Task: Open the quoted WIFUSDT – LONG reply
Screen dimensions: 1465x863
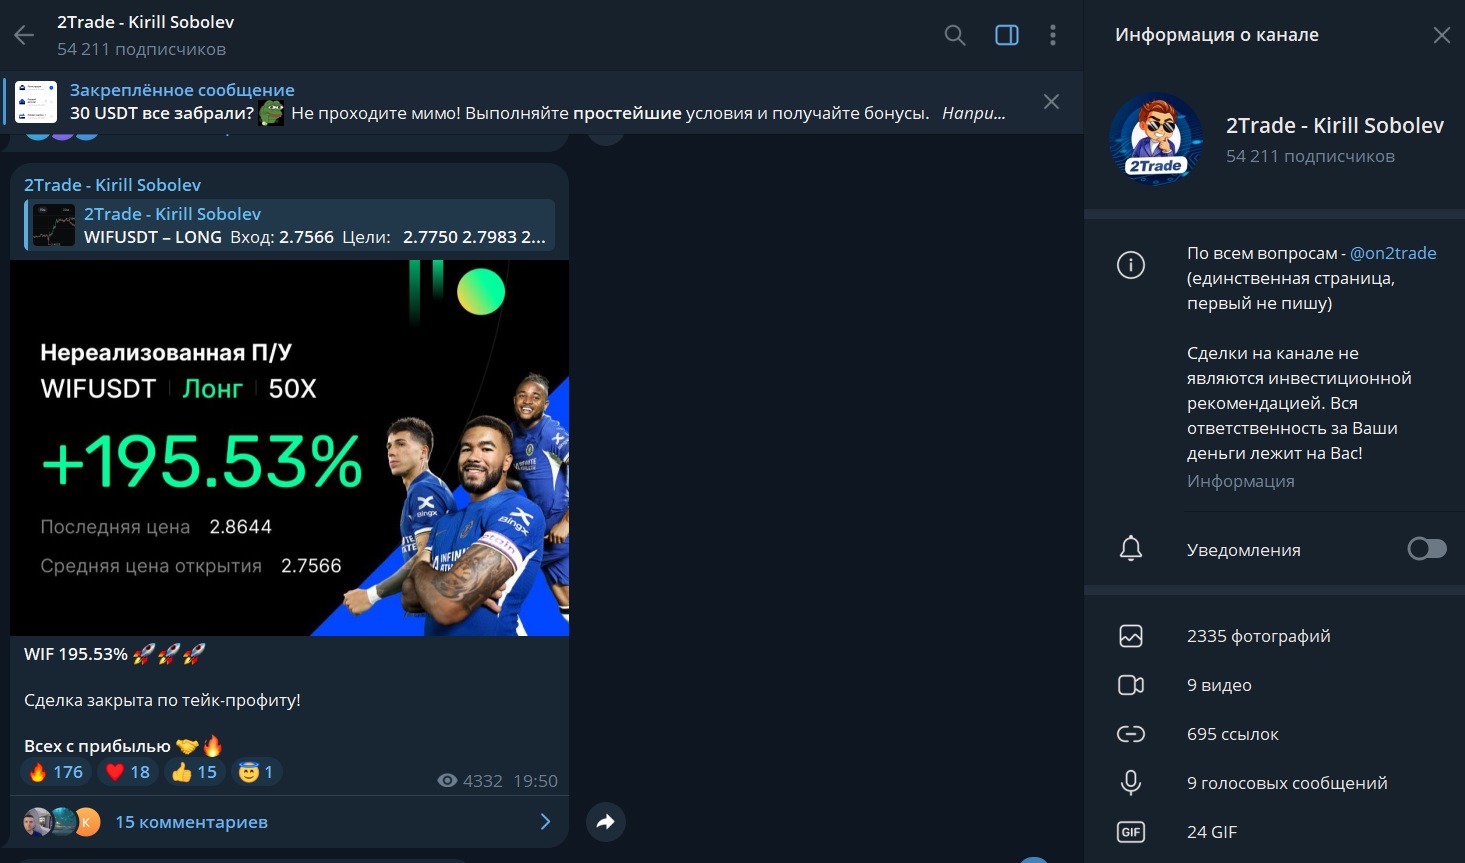Action: (290, 225)
